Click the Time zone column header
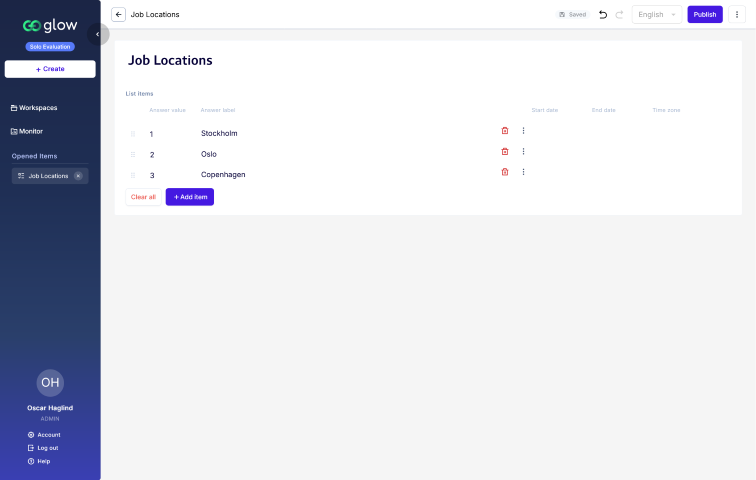Screen dimensions: 756x480 point(666,110)
